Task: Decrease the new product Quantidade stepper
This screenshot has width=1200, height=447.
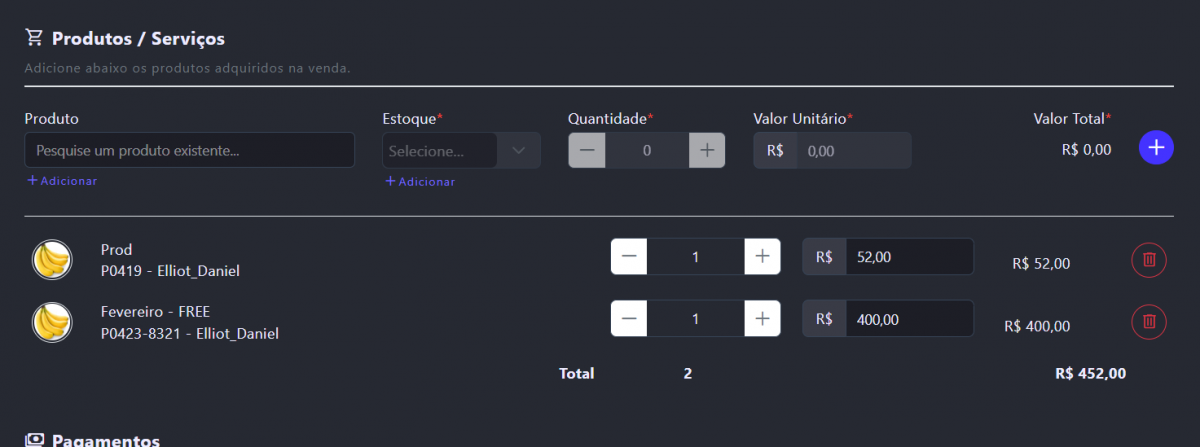Action: (x=587, y=150)
